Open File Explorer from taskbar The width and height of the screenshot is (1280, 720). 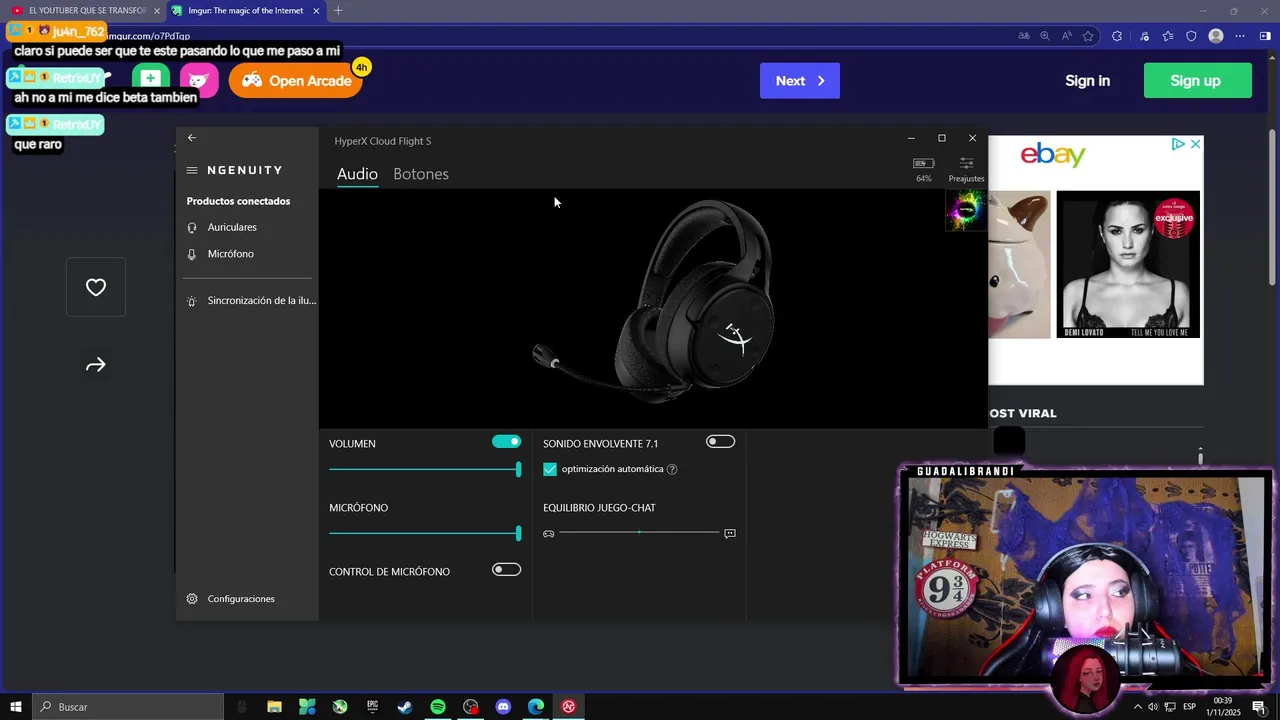pyautogui.click(x=274, y=707)
